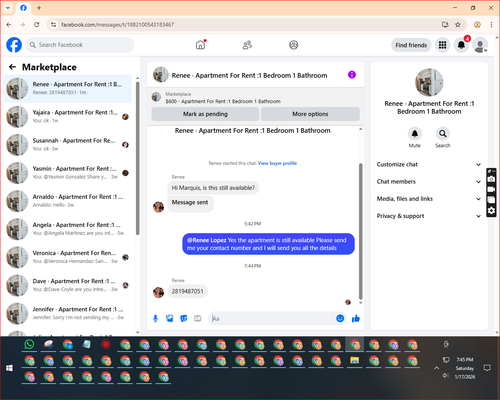Expand Customize chat section
This screenshot has height=400, width=500.
pos(429,164)
